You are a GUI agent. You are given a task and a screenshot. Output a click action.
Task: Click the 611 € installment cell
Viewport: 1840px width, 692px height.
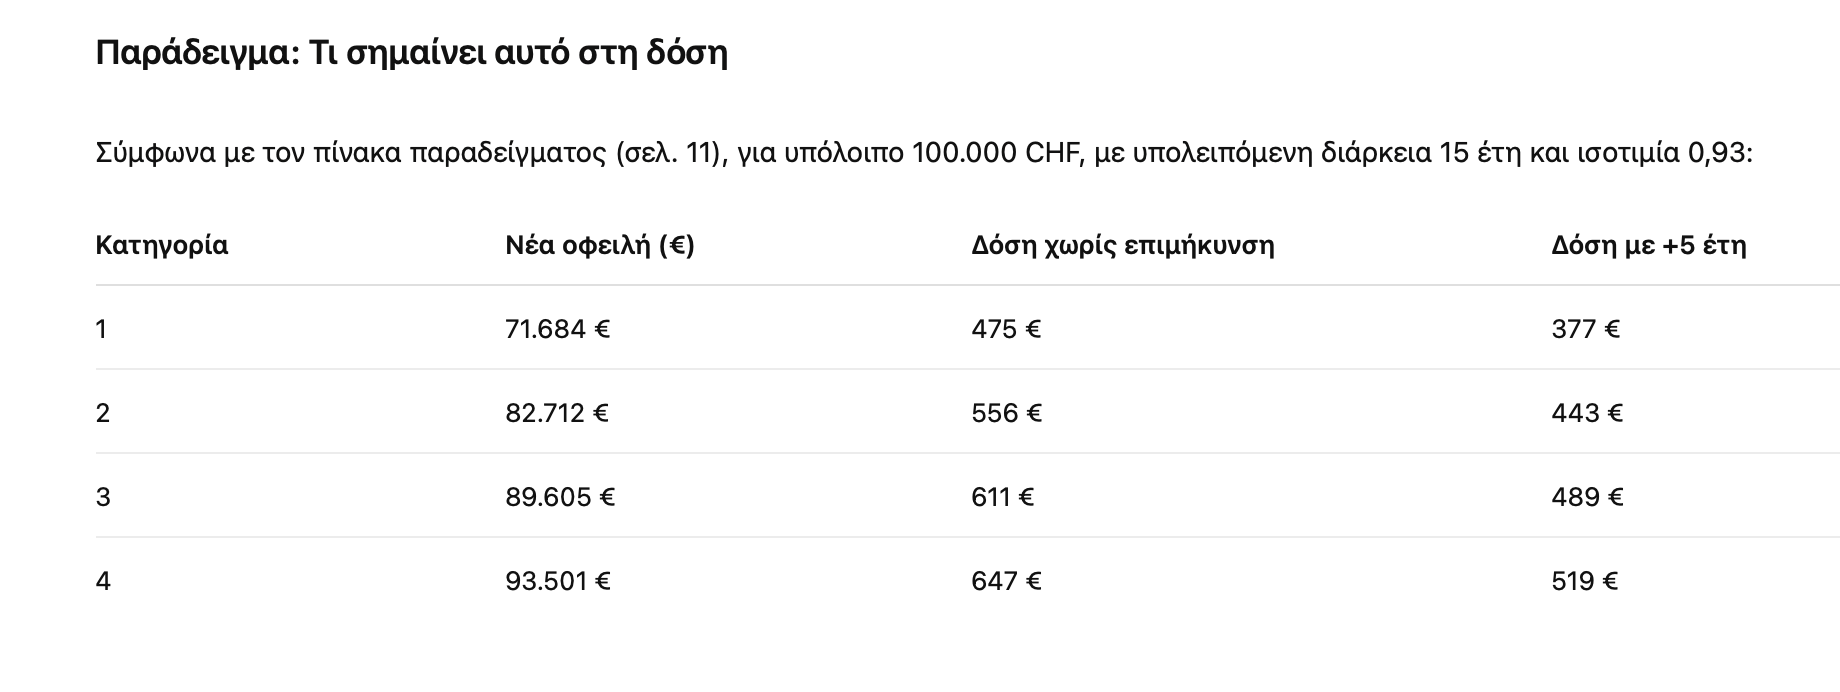(x=1002, y=497)
